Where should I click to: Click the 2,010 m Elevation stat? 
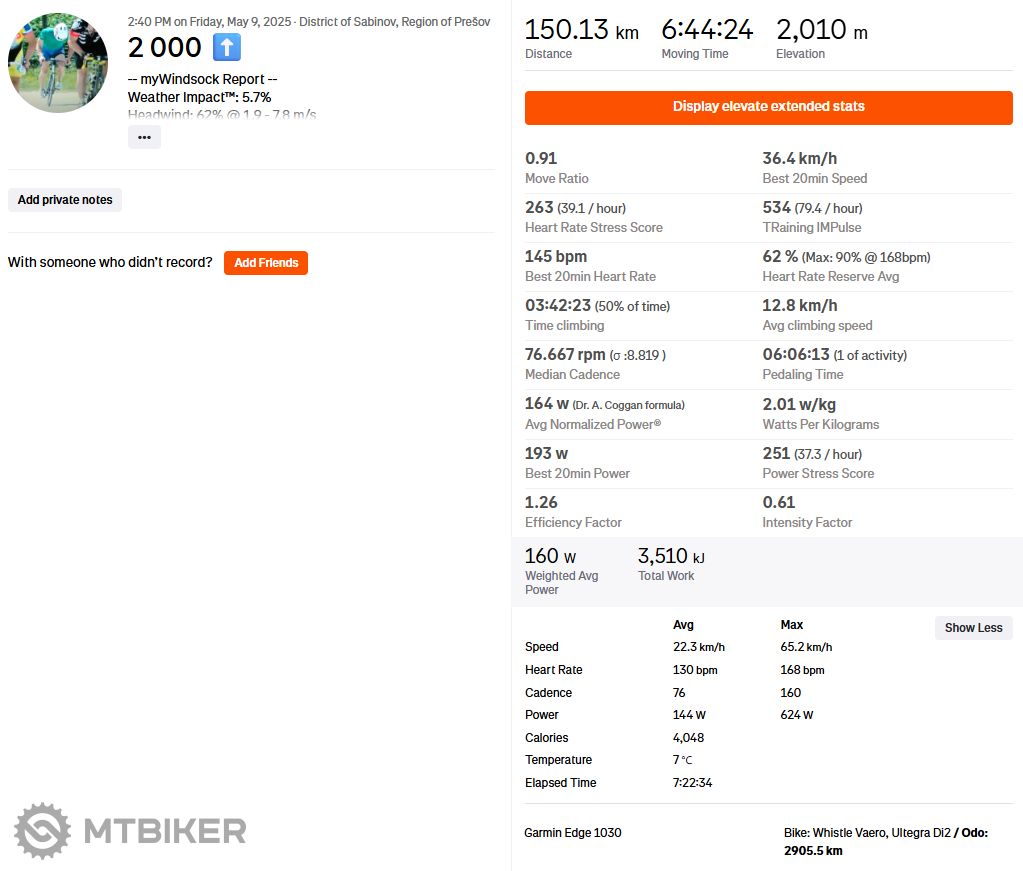coord(821,30)
